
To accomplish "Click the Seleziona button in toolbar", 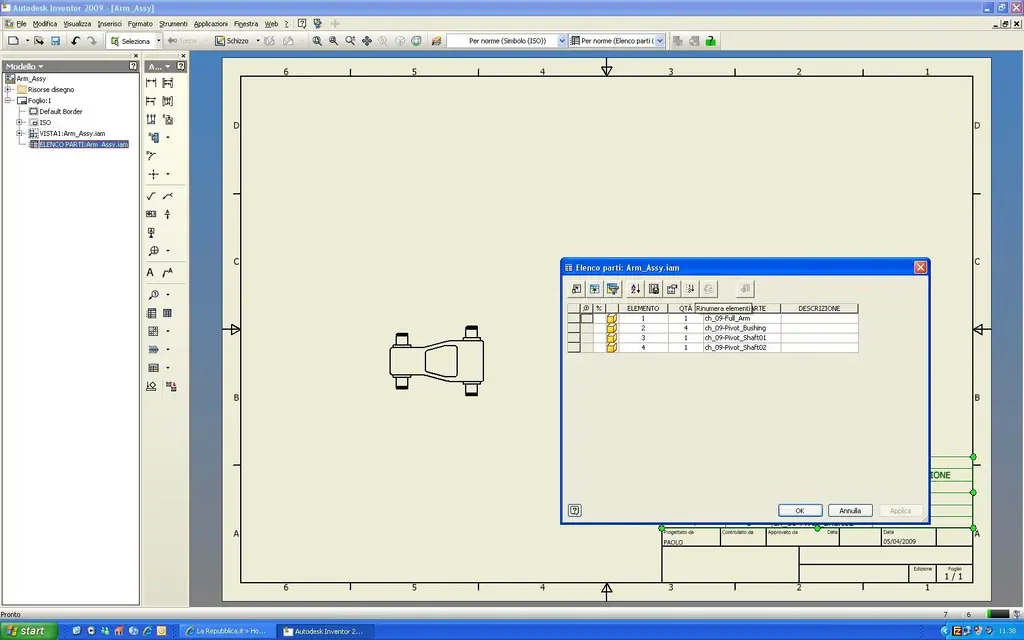I will coord(130,40).
